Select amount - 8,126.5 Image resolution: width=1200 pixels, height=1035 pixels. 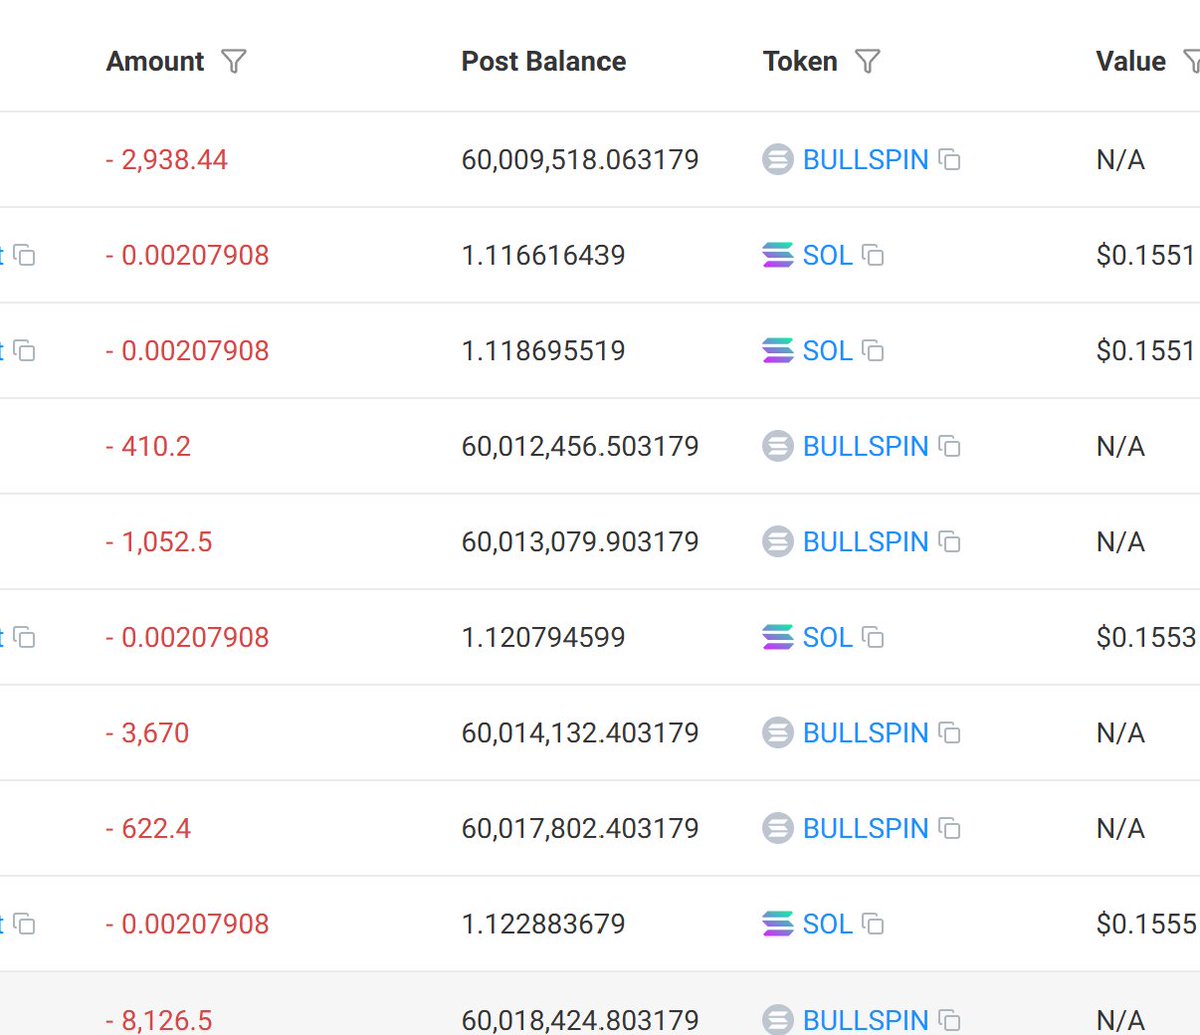click(159, 1020)
